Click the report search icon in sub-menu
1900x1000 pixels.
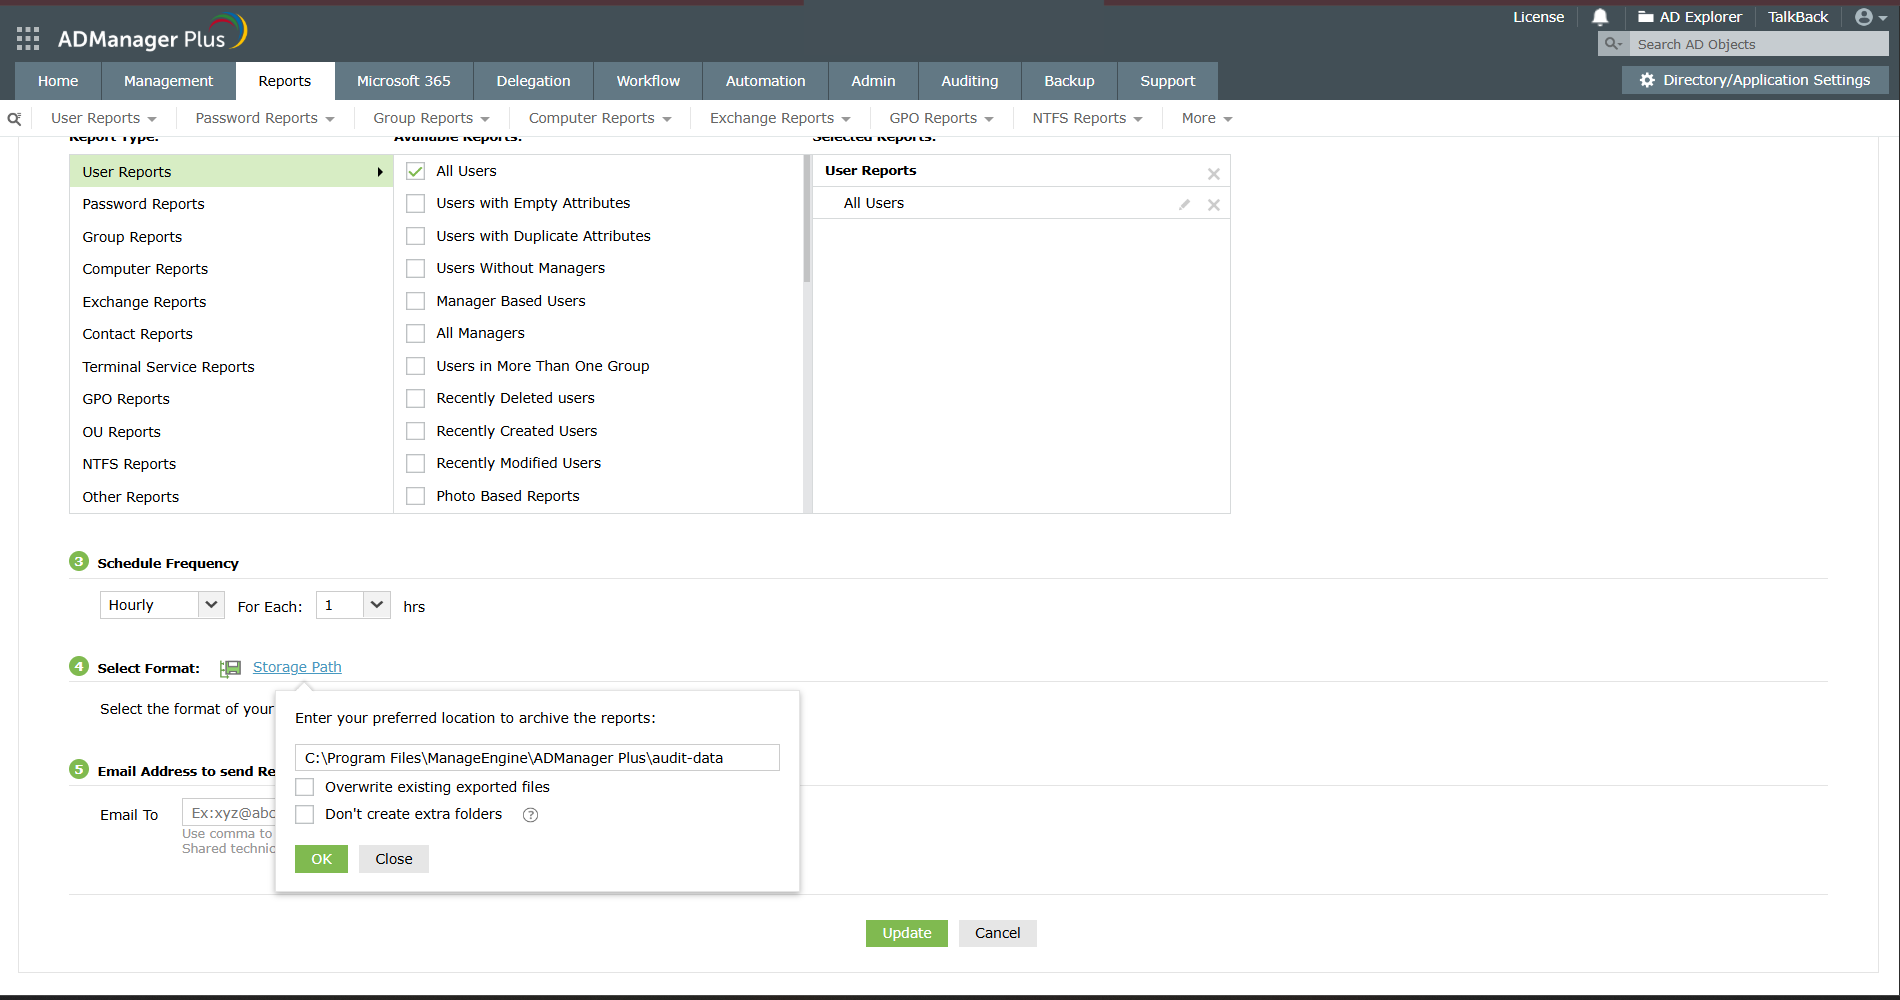coord(14,119)
